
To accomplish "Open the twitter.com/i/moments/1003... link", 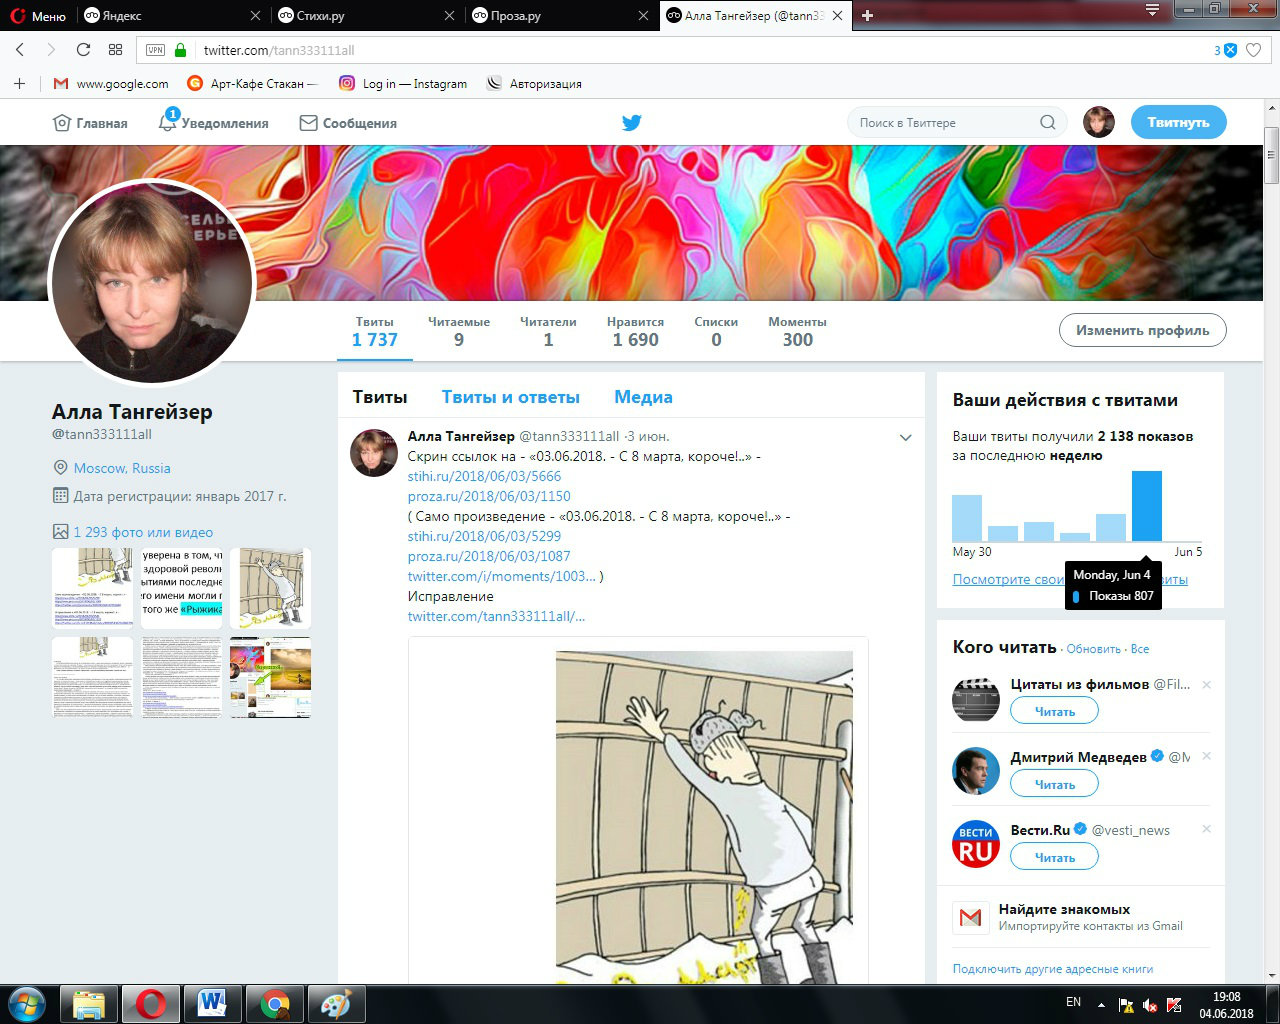I will coord(501,576).
